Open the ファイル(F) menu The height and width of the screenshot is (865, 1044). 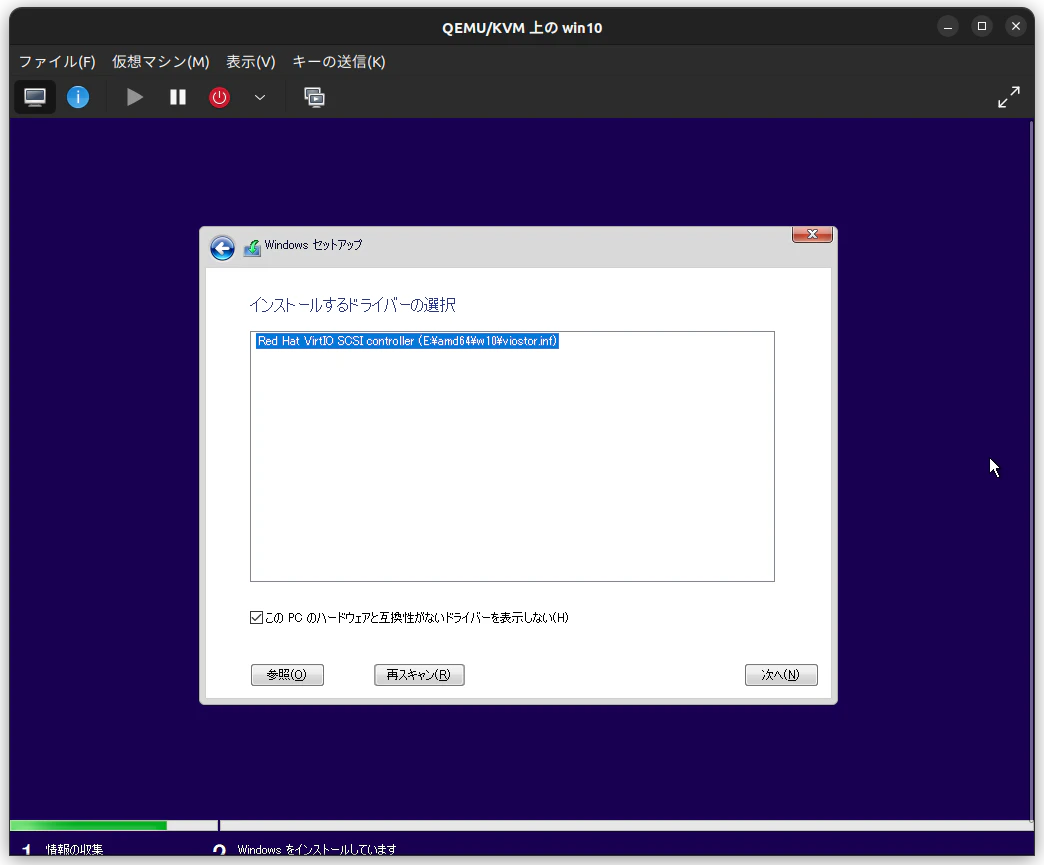pyautogui.click(x=57, y=62)
